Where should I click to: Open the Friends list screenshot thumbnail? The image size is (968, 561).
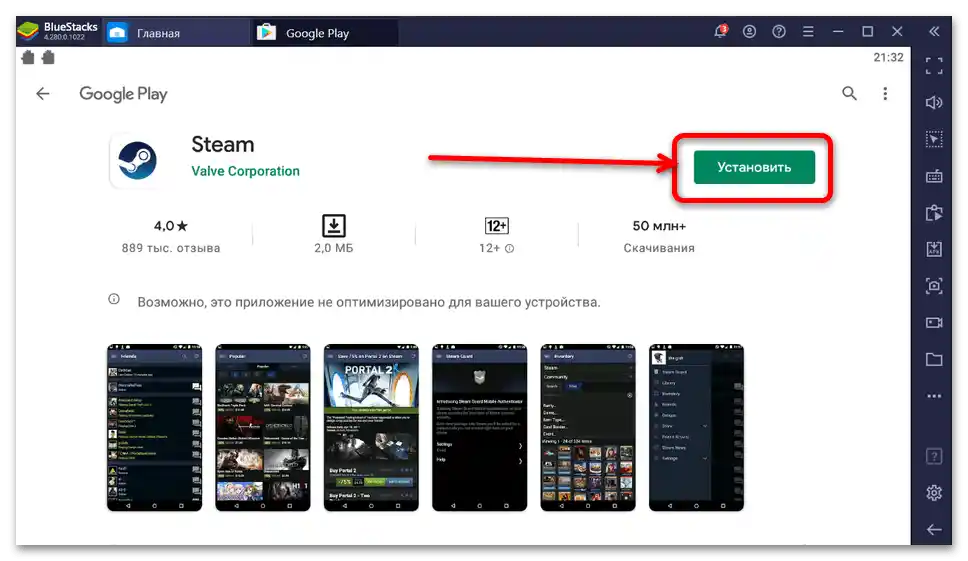tap(154, 427)
